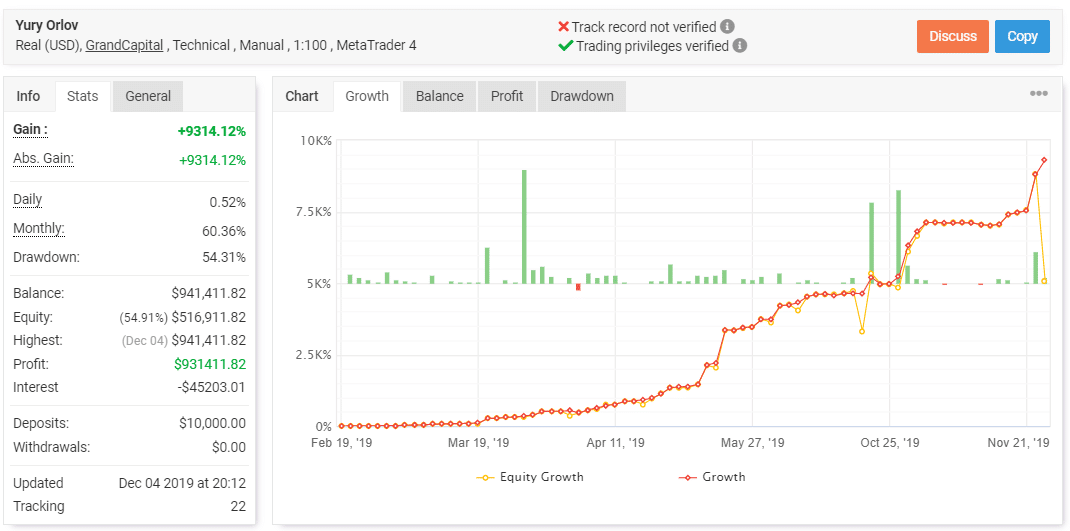Click the blue Copy button
This screenshot has height=531, width=1070.
(1022, 36)
